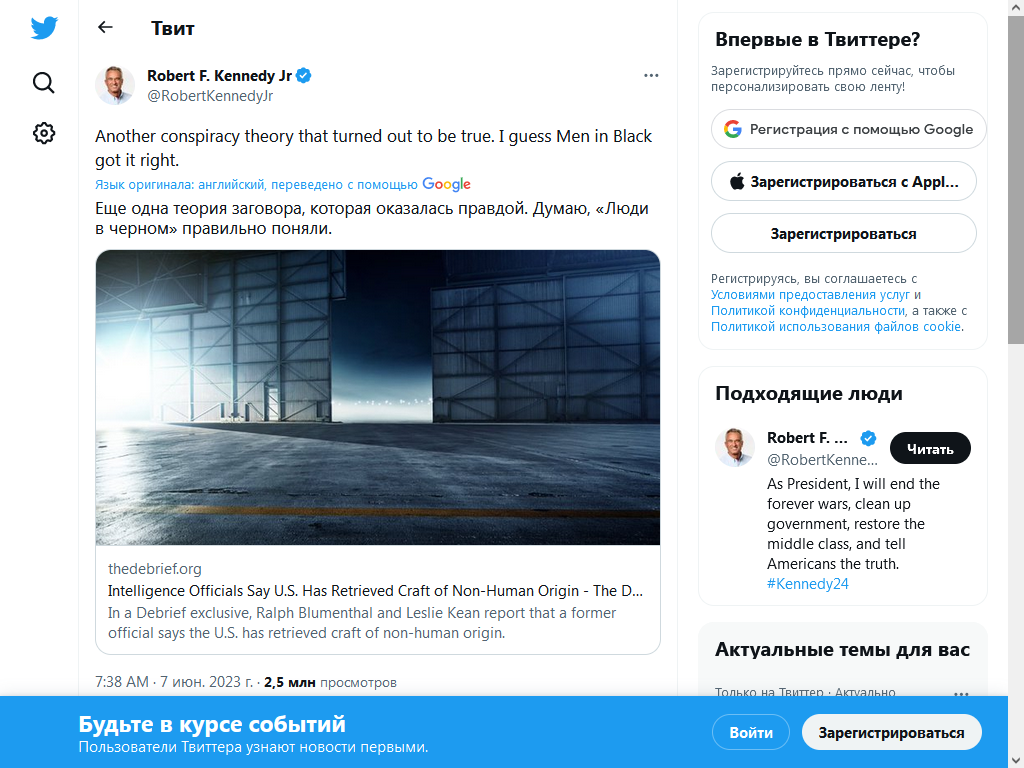The image size is (1024, 768).
Task: Click 'Регистрация с помощью Google' button
Action: [848, 129]
